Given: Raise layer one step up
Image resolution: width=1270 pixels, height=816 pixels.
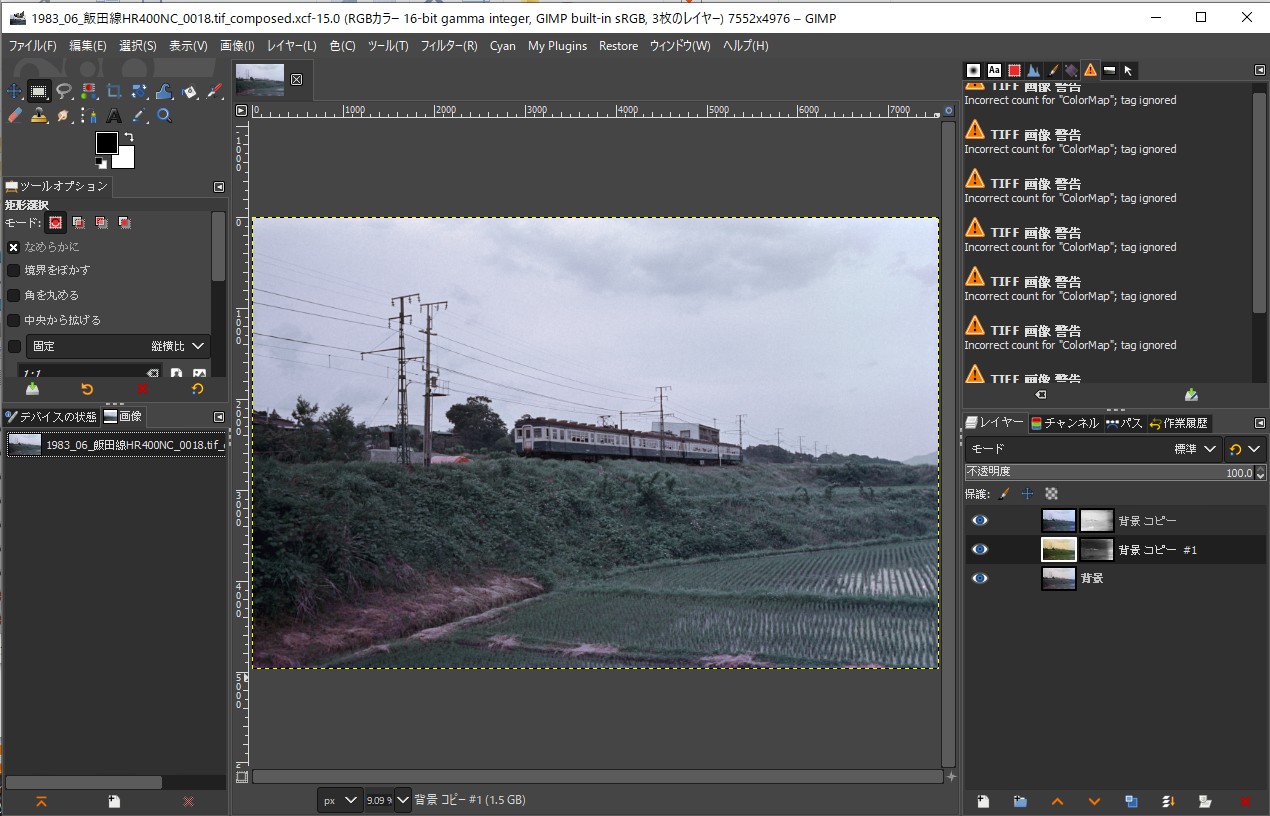Looking at the screenshot, I should [1057, 801].
